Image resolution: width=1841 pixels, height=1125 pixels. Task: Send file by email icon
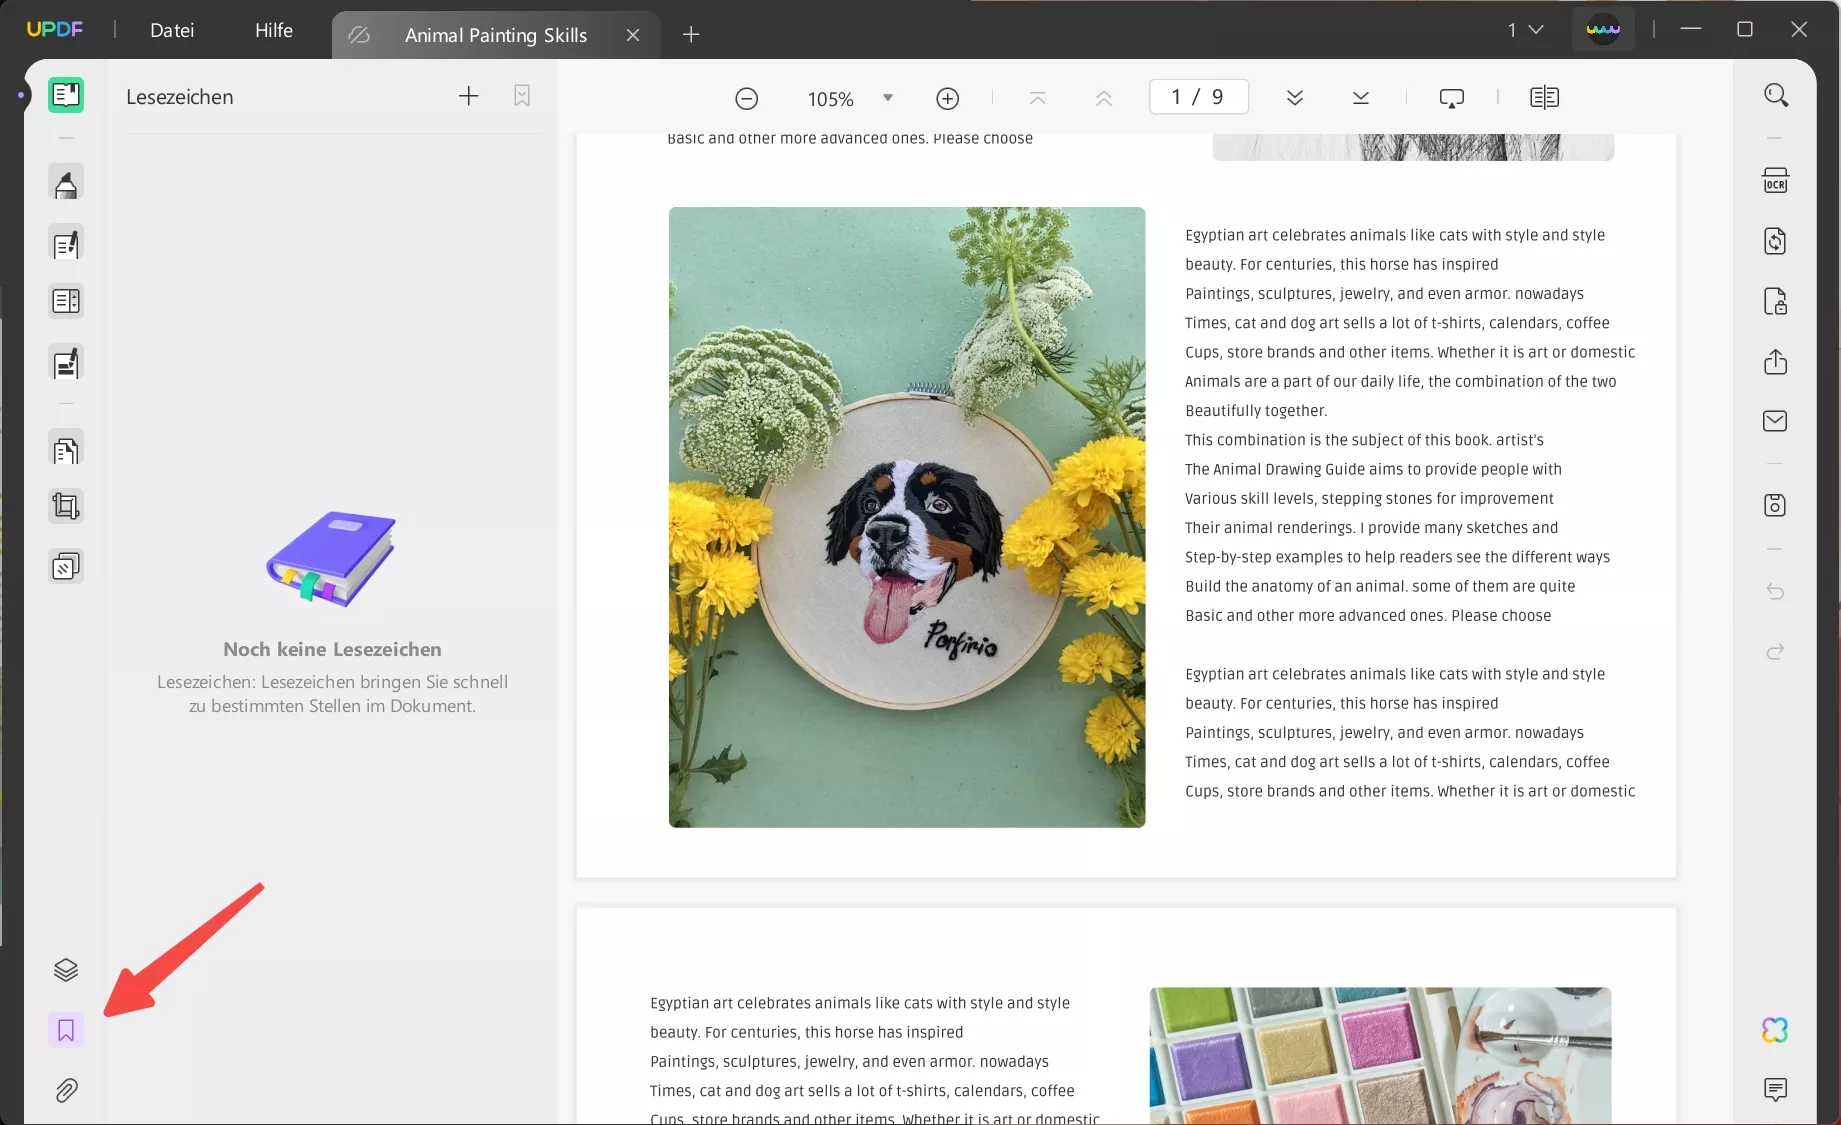1775,421
